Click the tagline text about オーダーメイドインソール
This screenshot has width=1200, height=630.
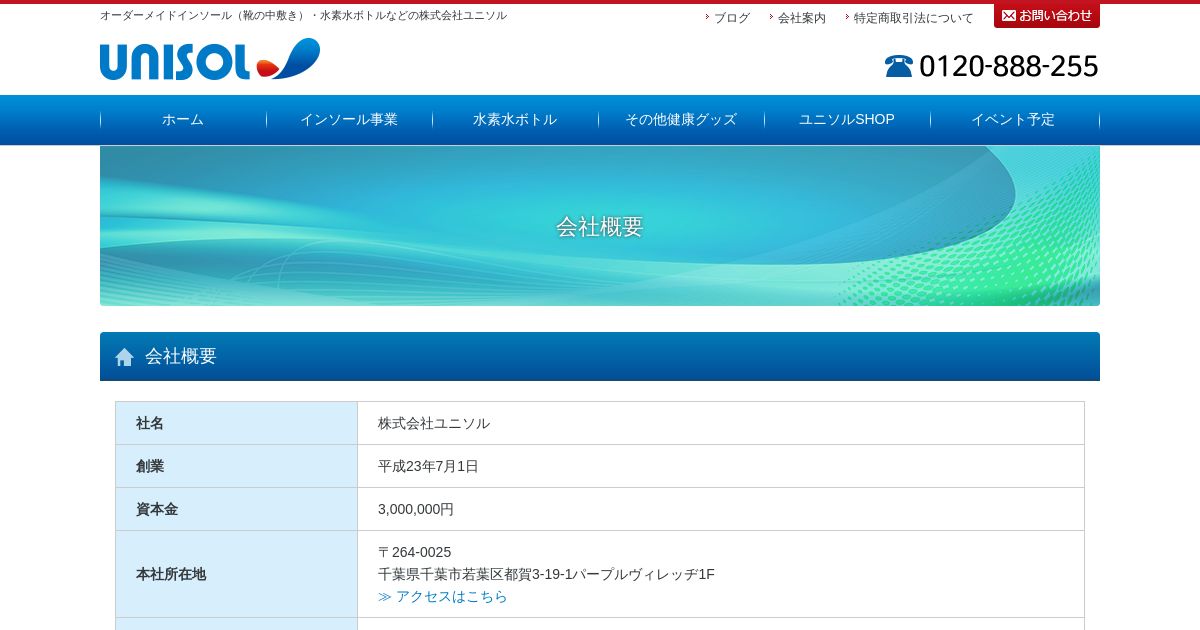point(303,16)
